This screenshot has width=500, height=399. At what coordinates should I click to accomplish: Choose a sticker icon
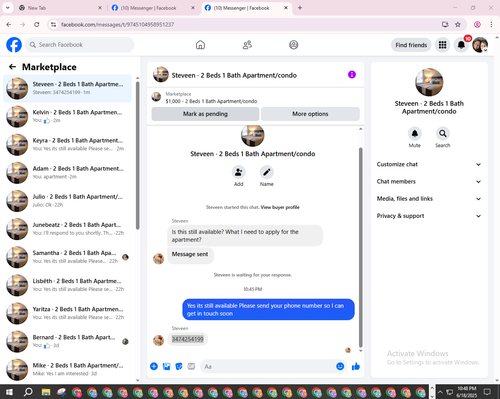179,366
